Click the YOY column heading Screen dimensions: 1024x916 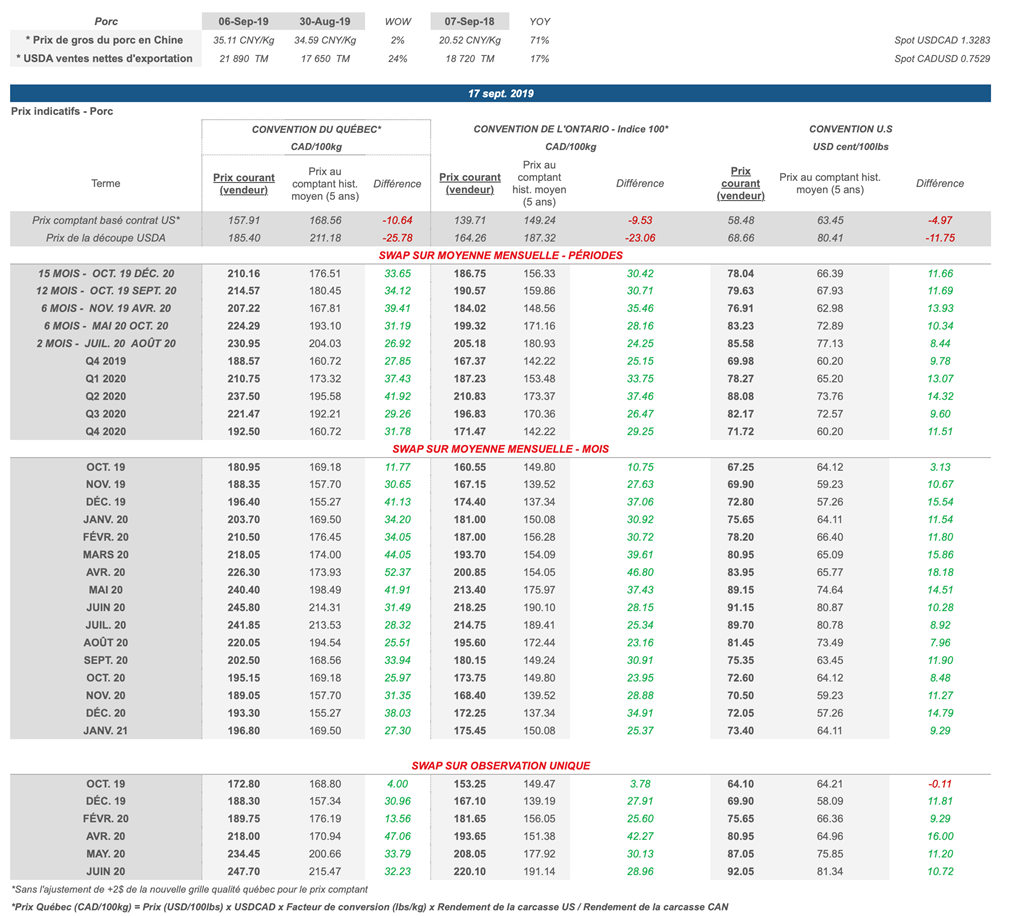tap(539, 21)
